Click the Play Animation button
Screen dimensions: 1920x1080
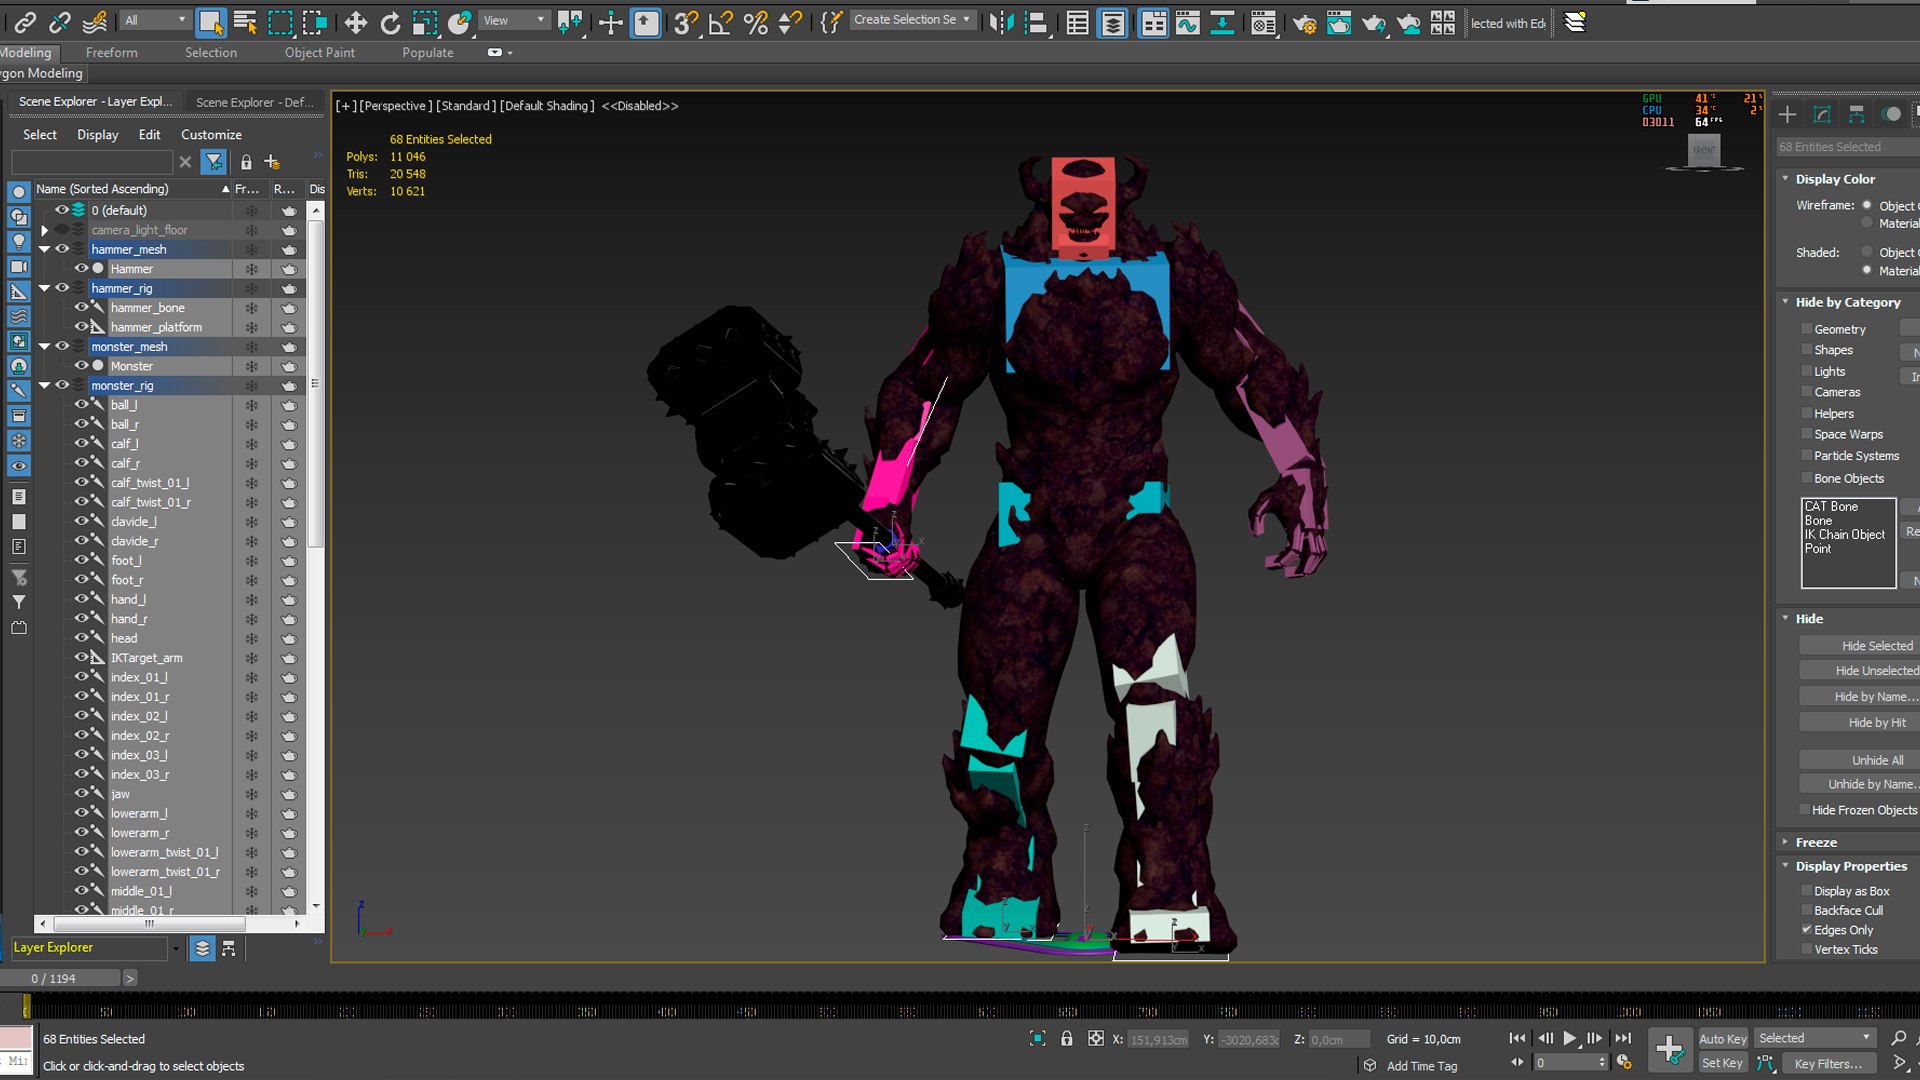tap(1570, 1039)
